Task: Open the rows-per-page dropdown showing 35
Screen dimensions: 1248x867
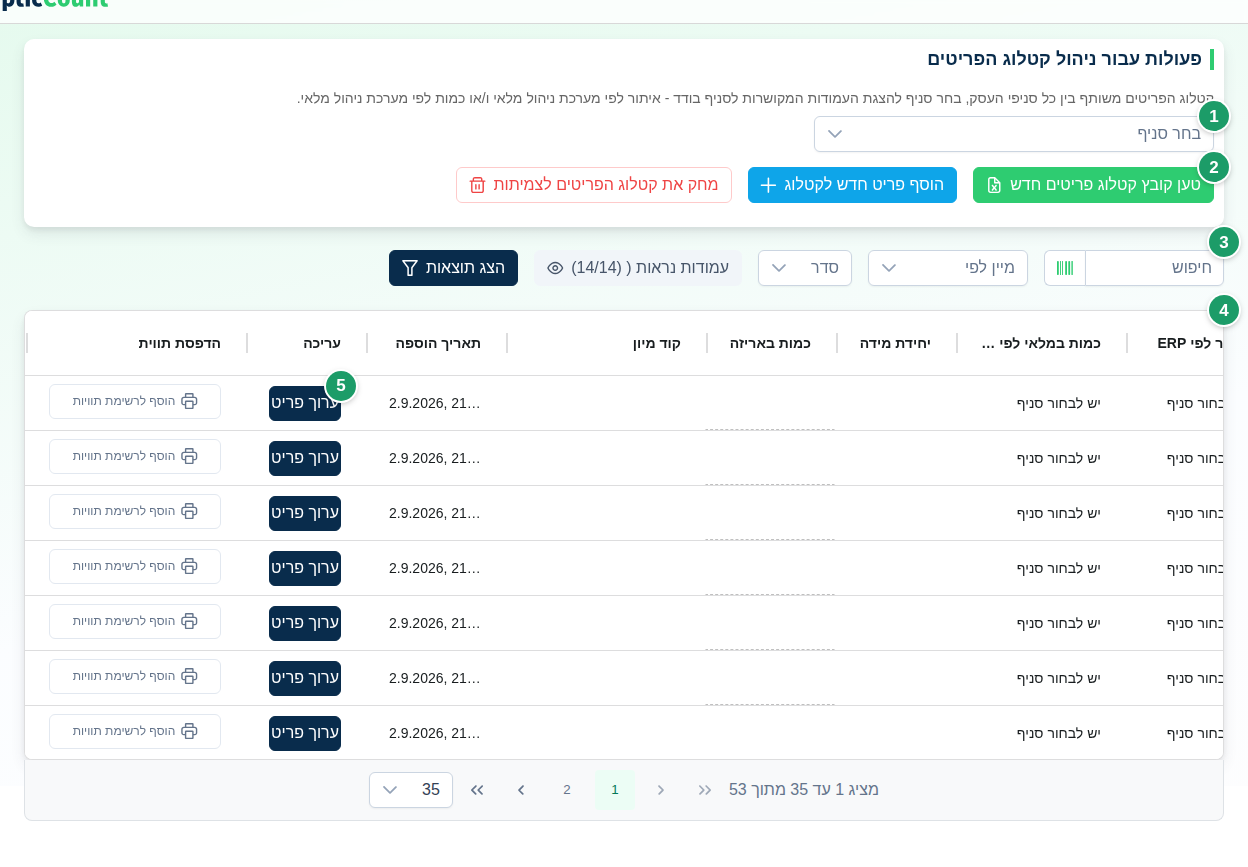Action: point(411,790)
